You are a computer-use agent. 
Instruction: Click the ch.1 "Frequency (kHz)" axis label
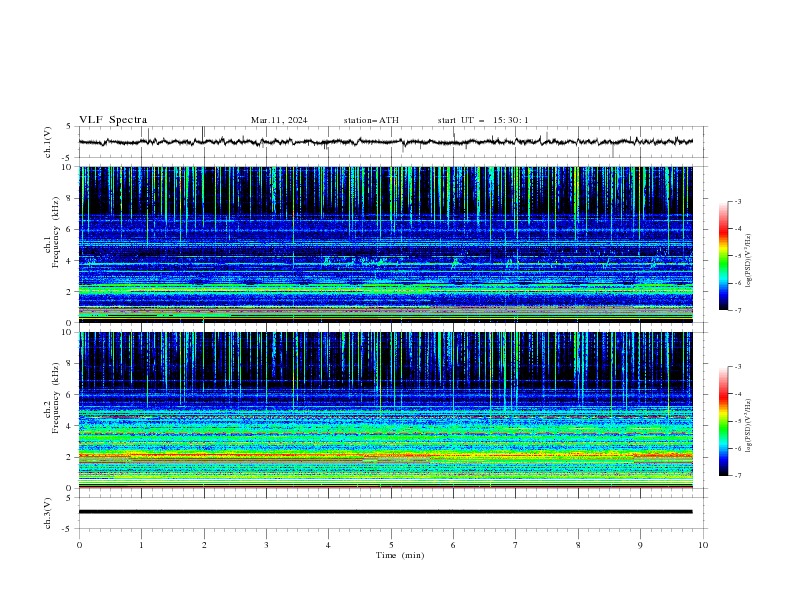(56, 232)
